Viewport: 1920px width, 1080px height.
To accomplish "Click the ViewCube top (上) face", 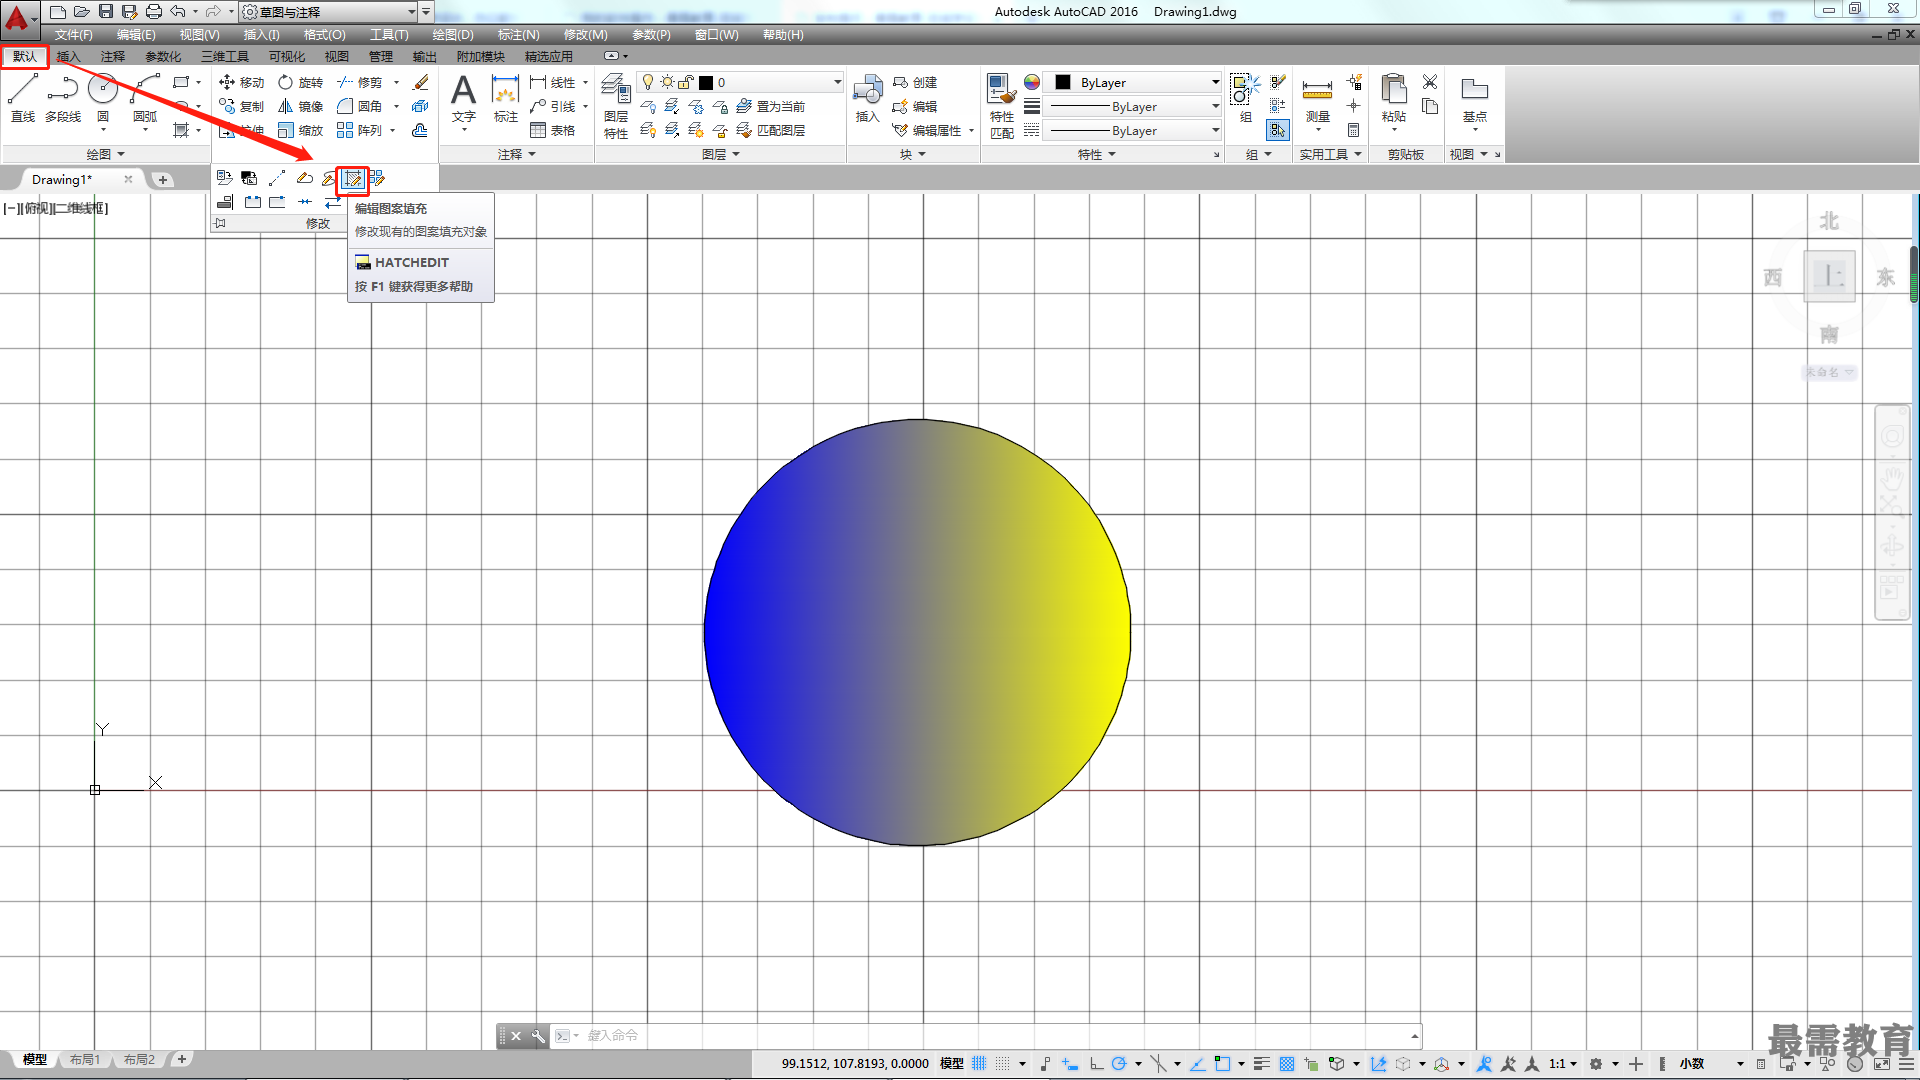I will (x=1829, y=276).
